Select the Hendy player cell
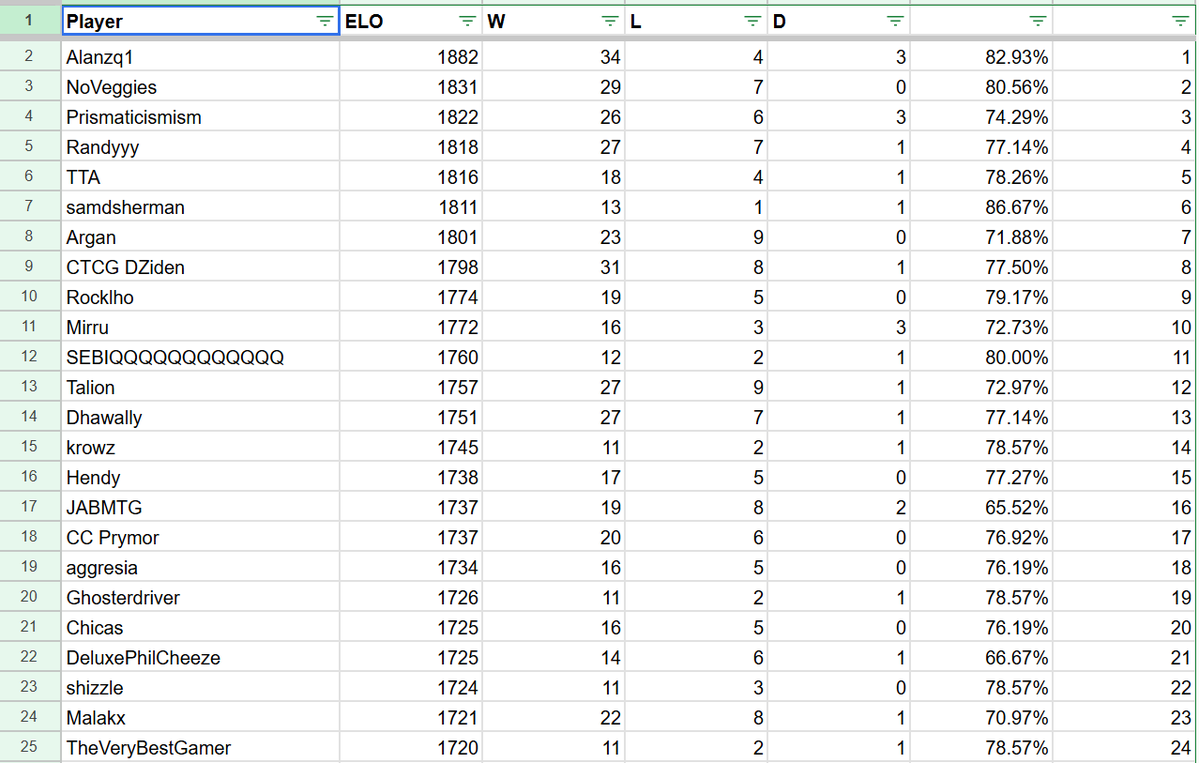 200,478
